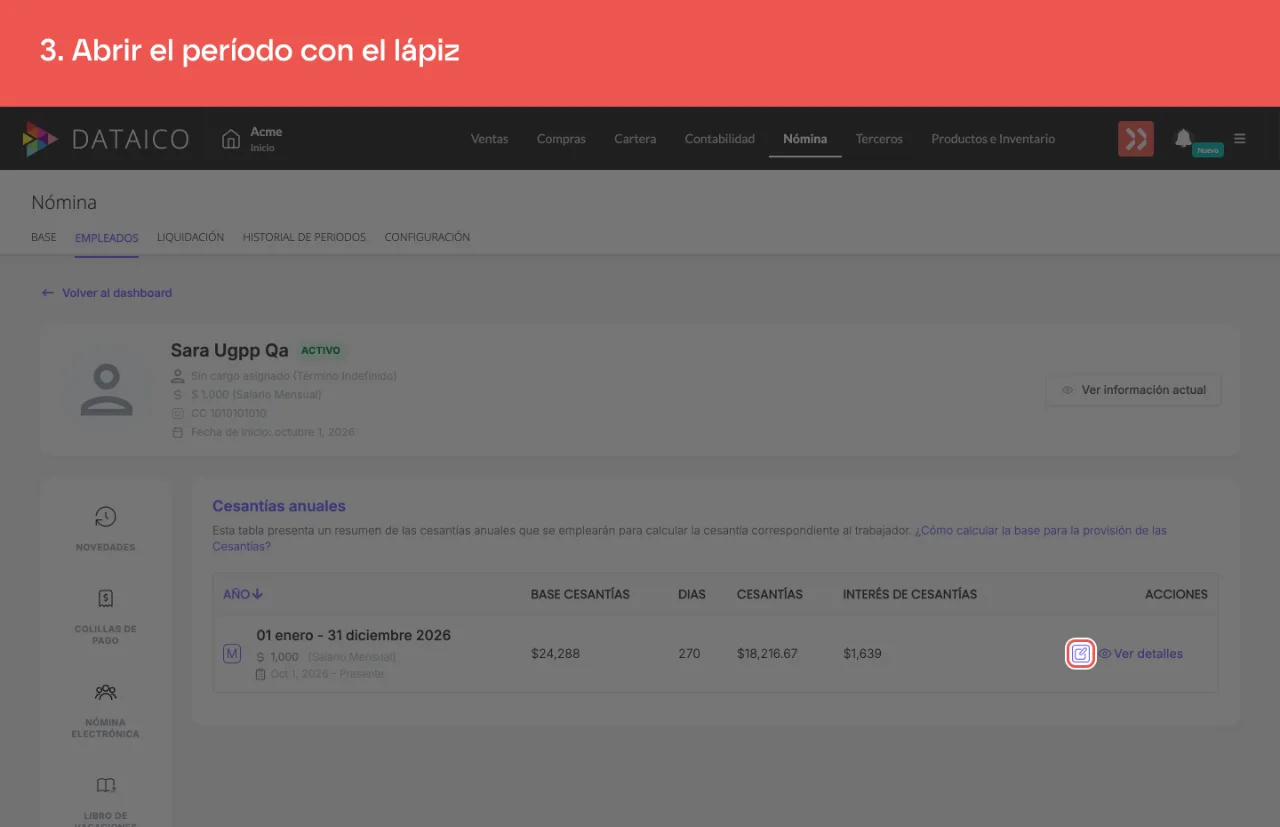
Task: Switch to Historial de Periodos tab
Action: coord(304,238)
